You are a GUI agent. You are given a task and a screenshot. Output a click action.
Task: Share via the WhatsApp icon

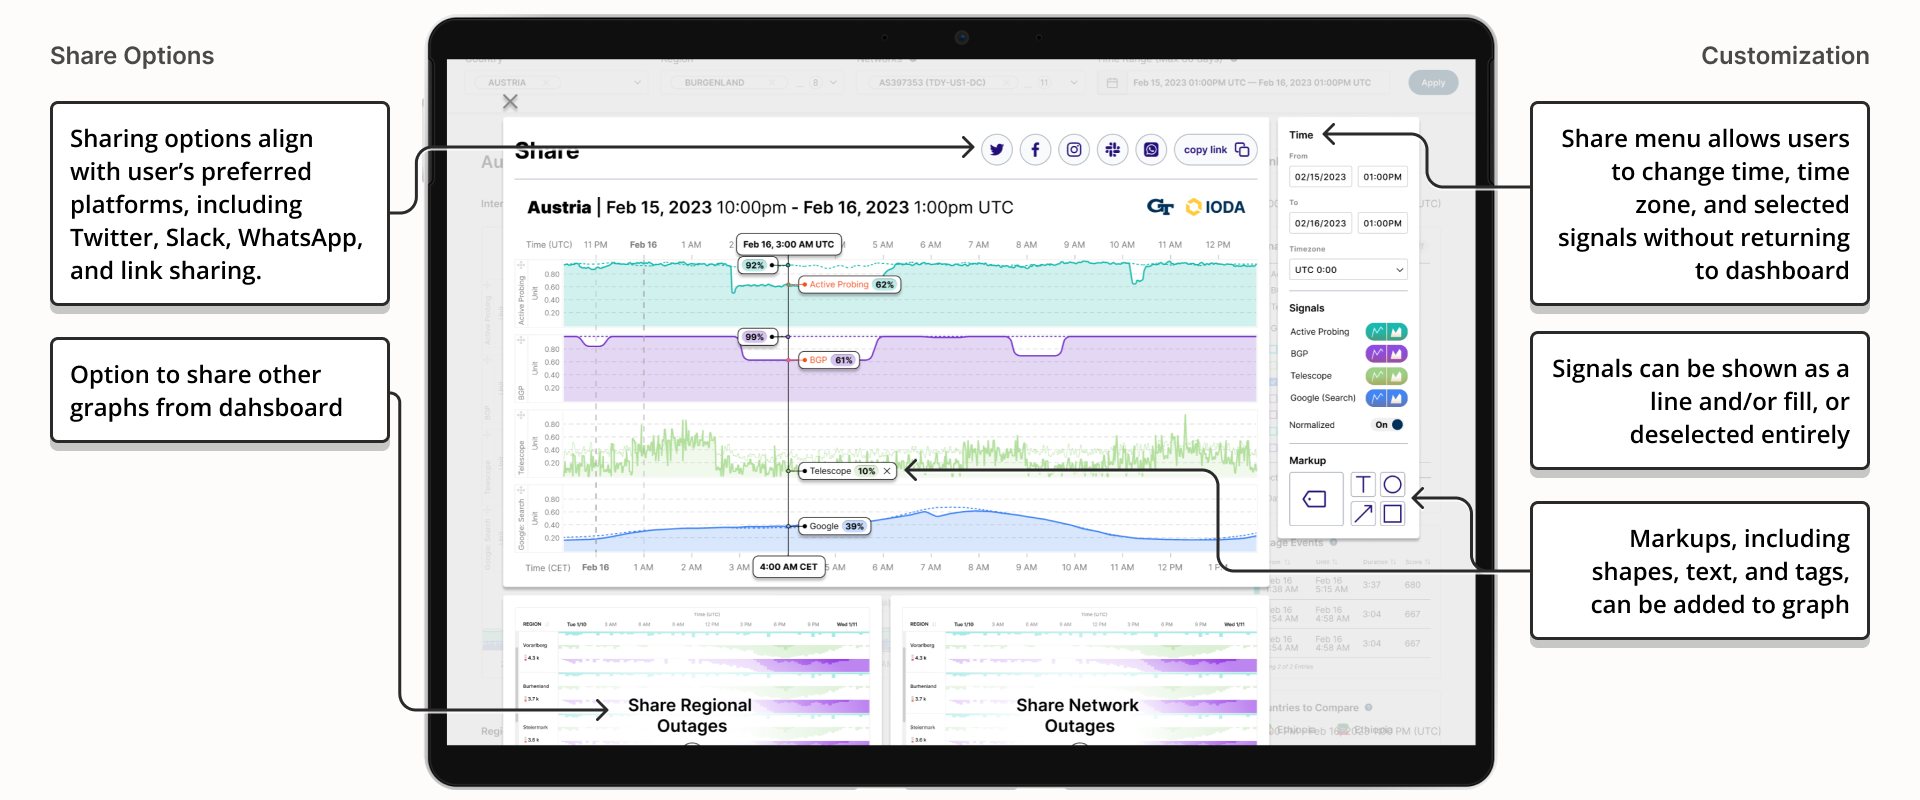click(x=1151, y=150)
